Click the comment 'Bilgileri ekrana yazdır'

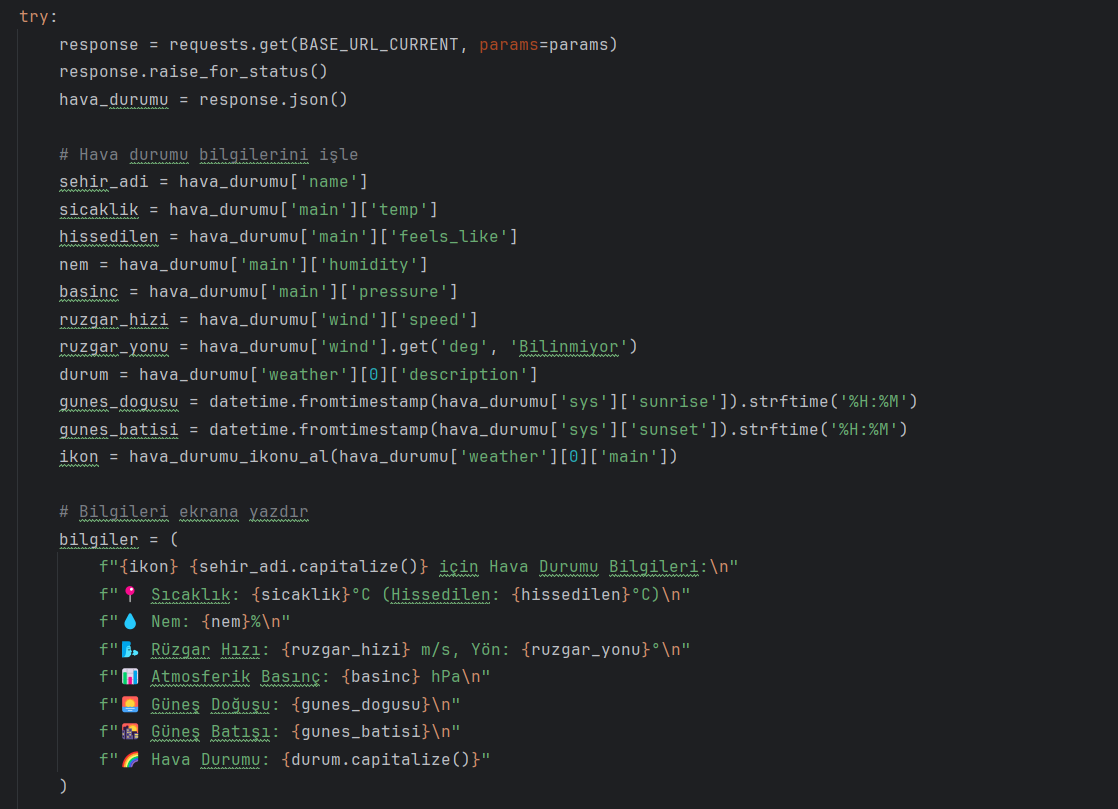point(184,512)
